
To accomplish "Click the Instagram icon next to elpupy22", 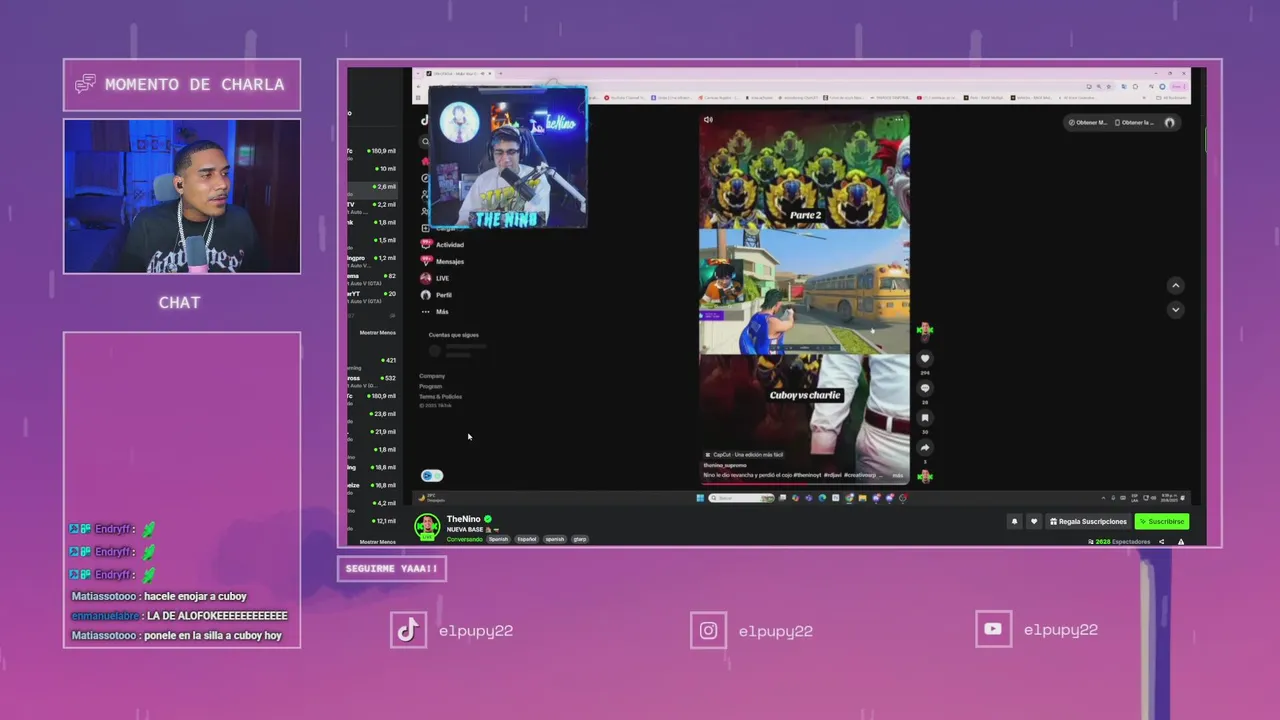I will pos(708,630).
